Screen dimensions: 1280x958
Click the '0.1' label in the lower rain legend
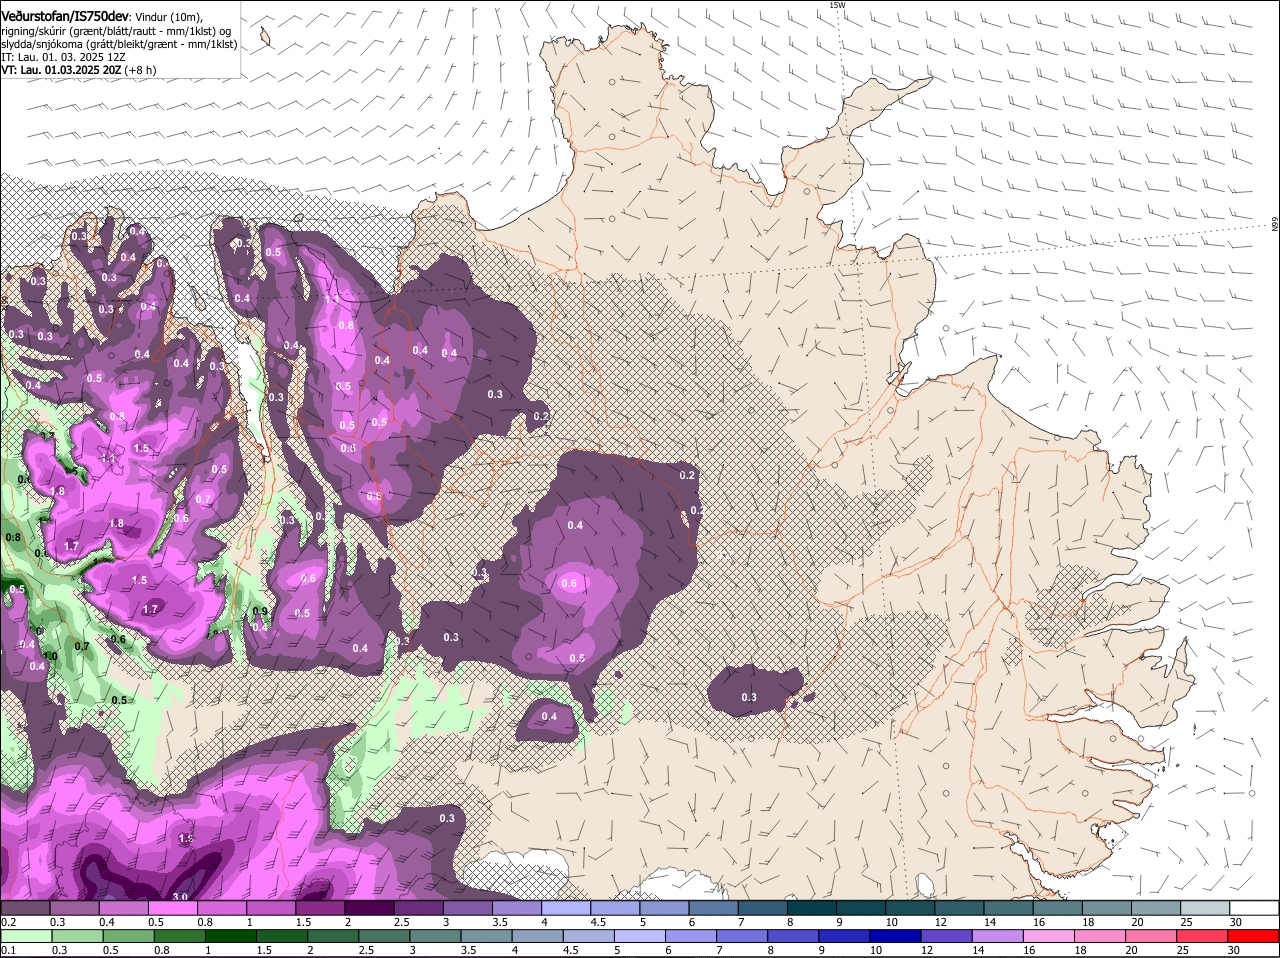tap(9, 950)
